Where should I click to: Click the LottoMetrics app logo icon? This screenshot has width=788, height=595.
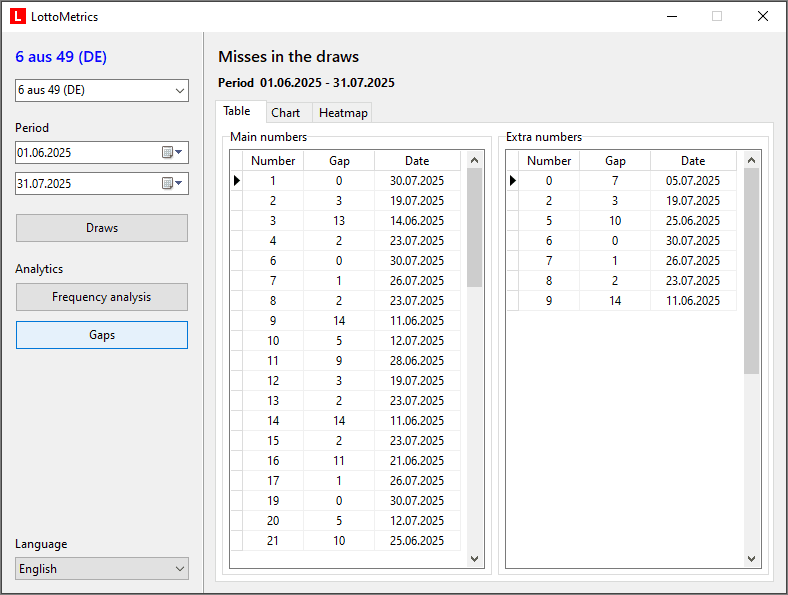pyautogui.click(x=18, y=16)
